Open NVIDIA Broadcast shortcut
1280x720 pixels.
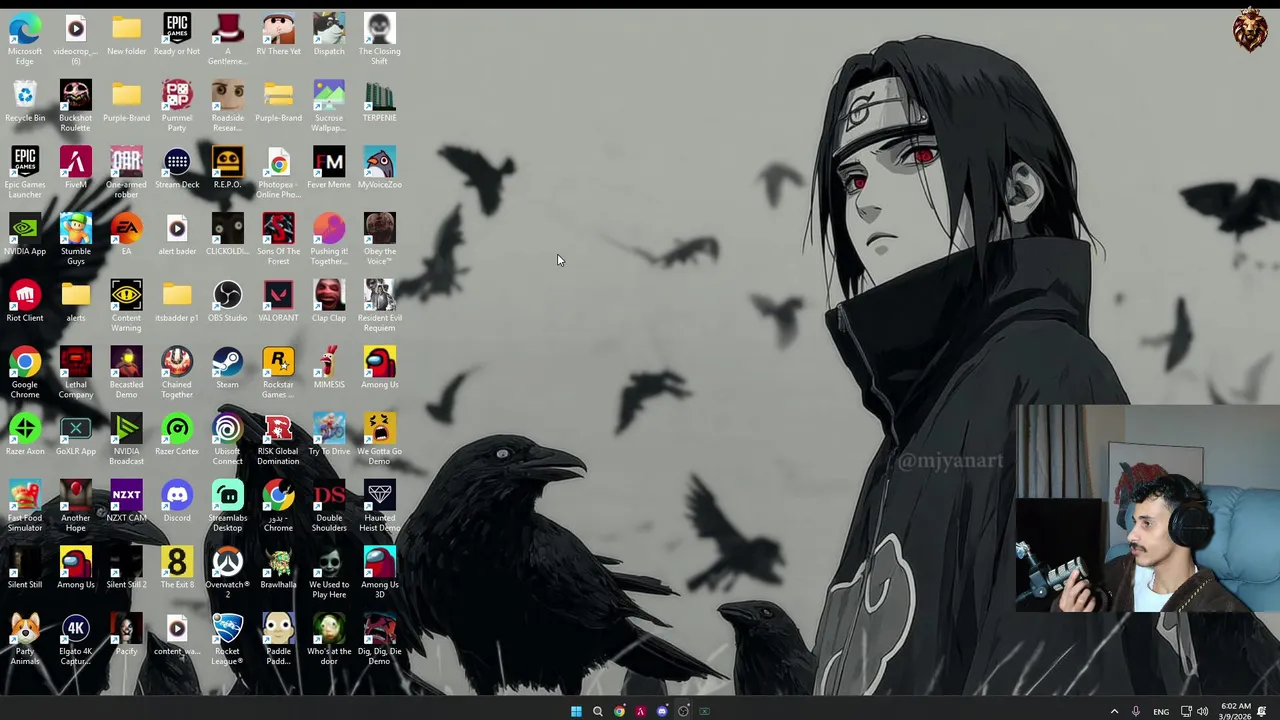coord(127,439)
